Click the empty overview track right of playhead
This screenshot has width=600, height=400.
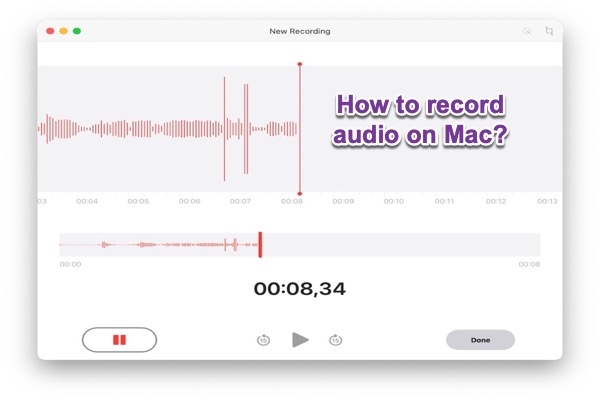point(400,245)
